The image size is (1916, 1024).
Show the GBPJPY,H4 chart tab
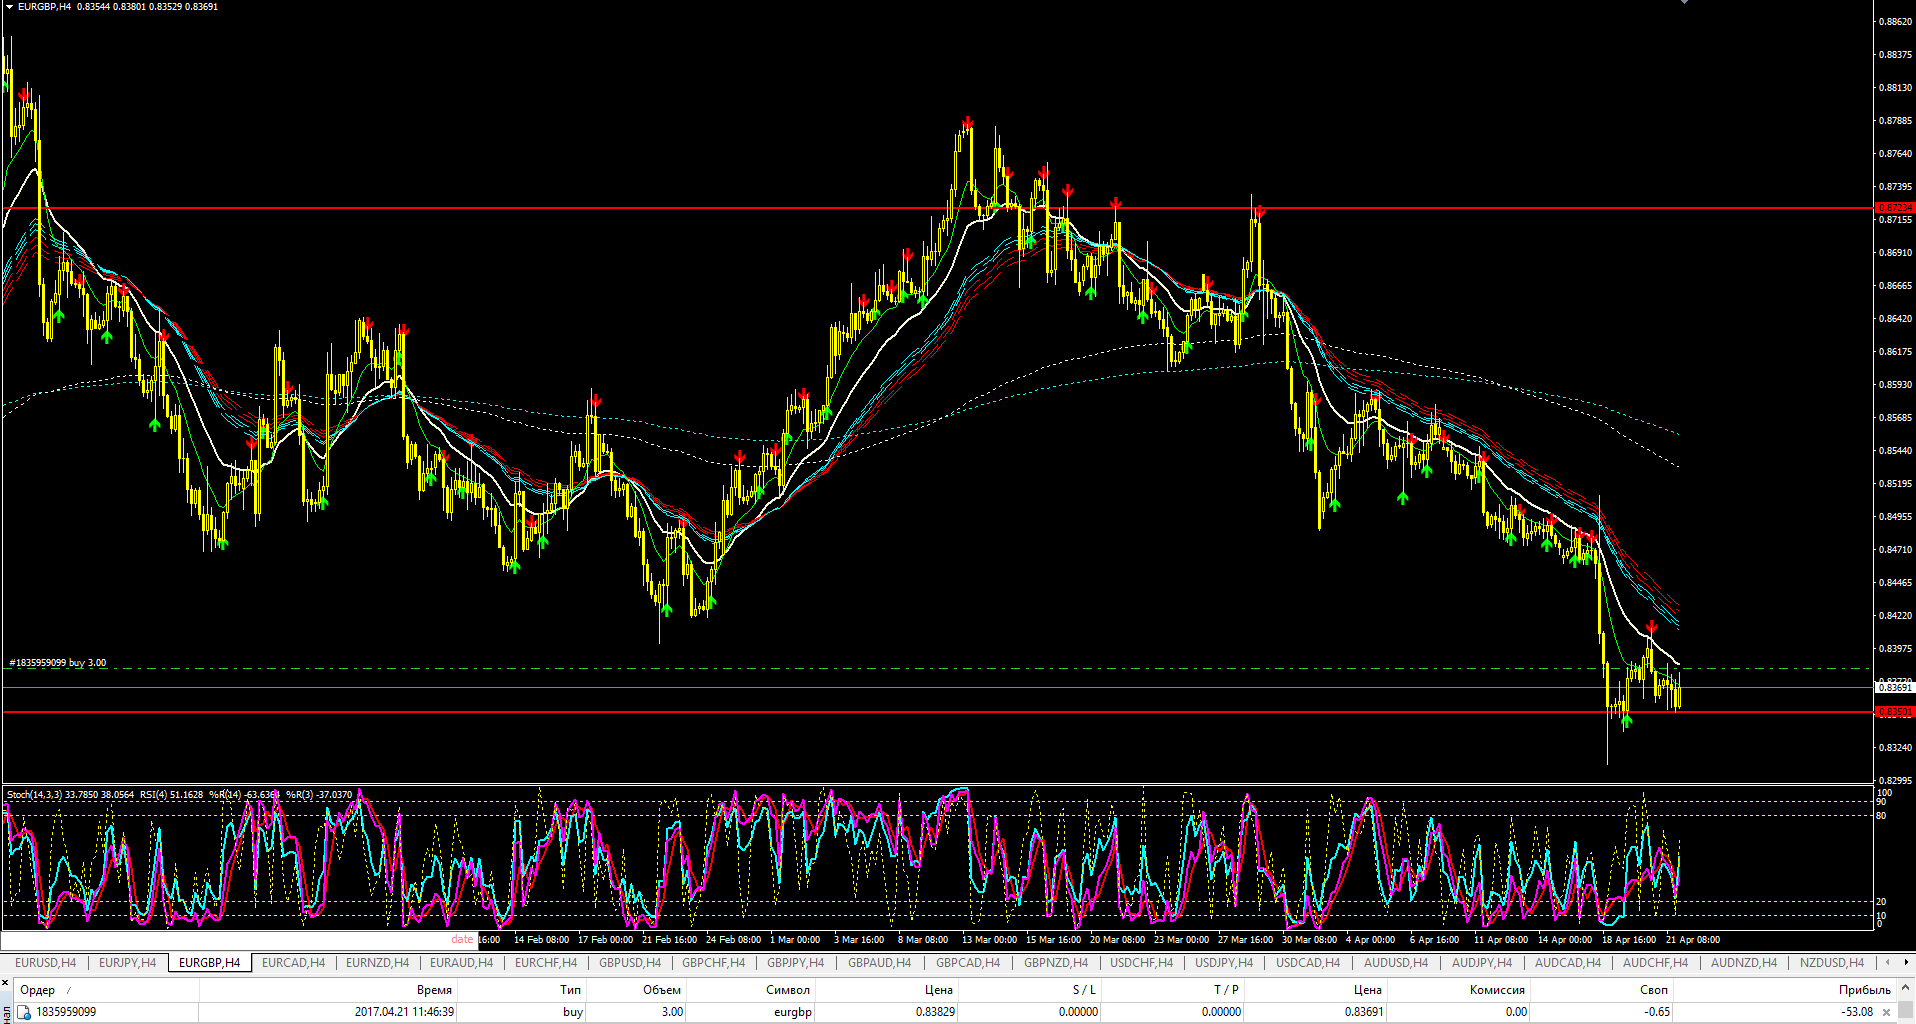click(x=795, y=963)
